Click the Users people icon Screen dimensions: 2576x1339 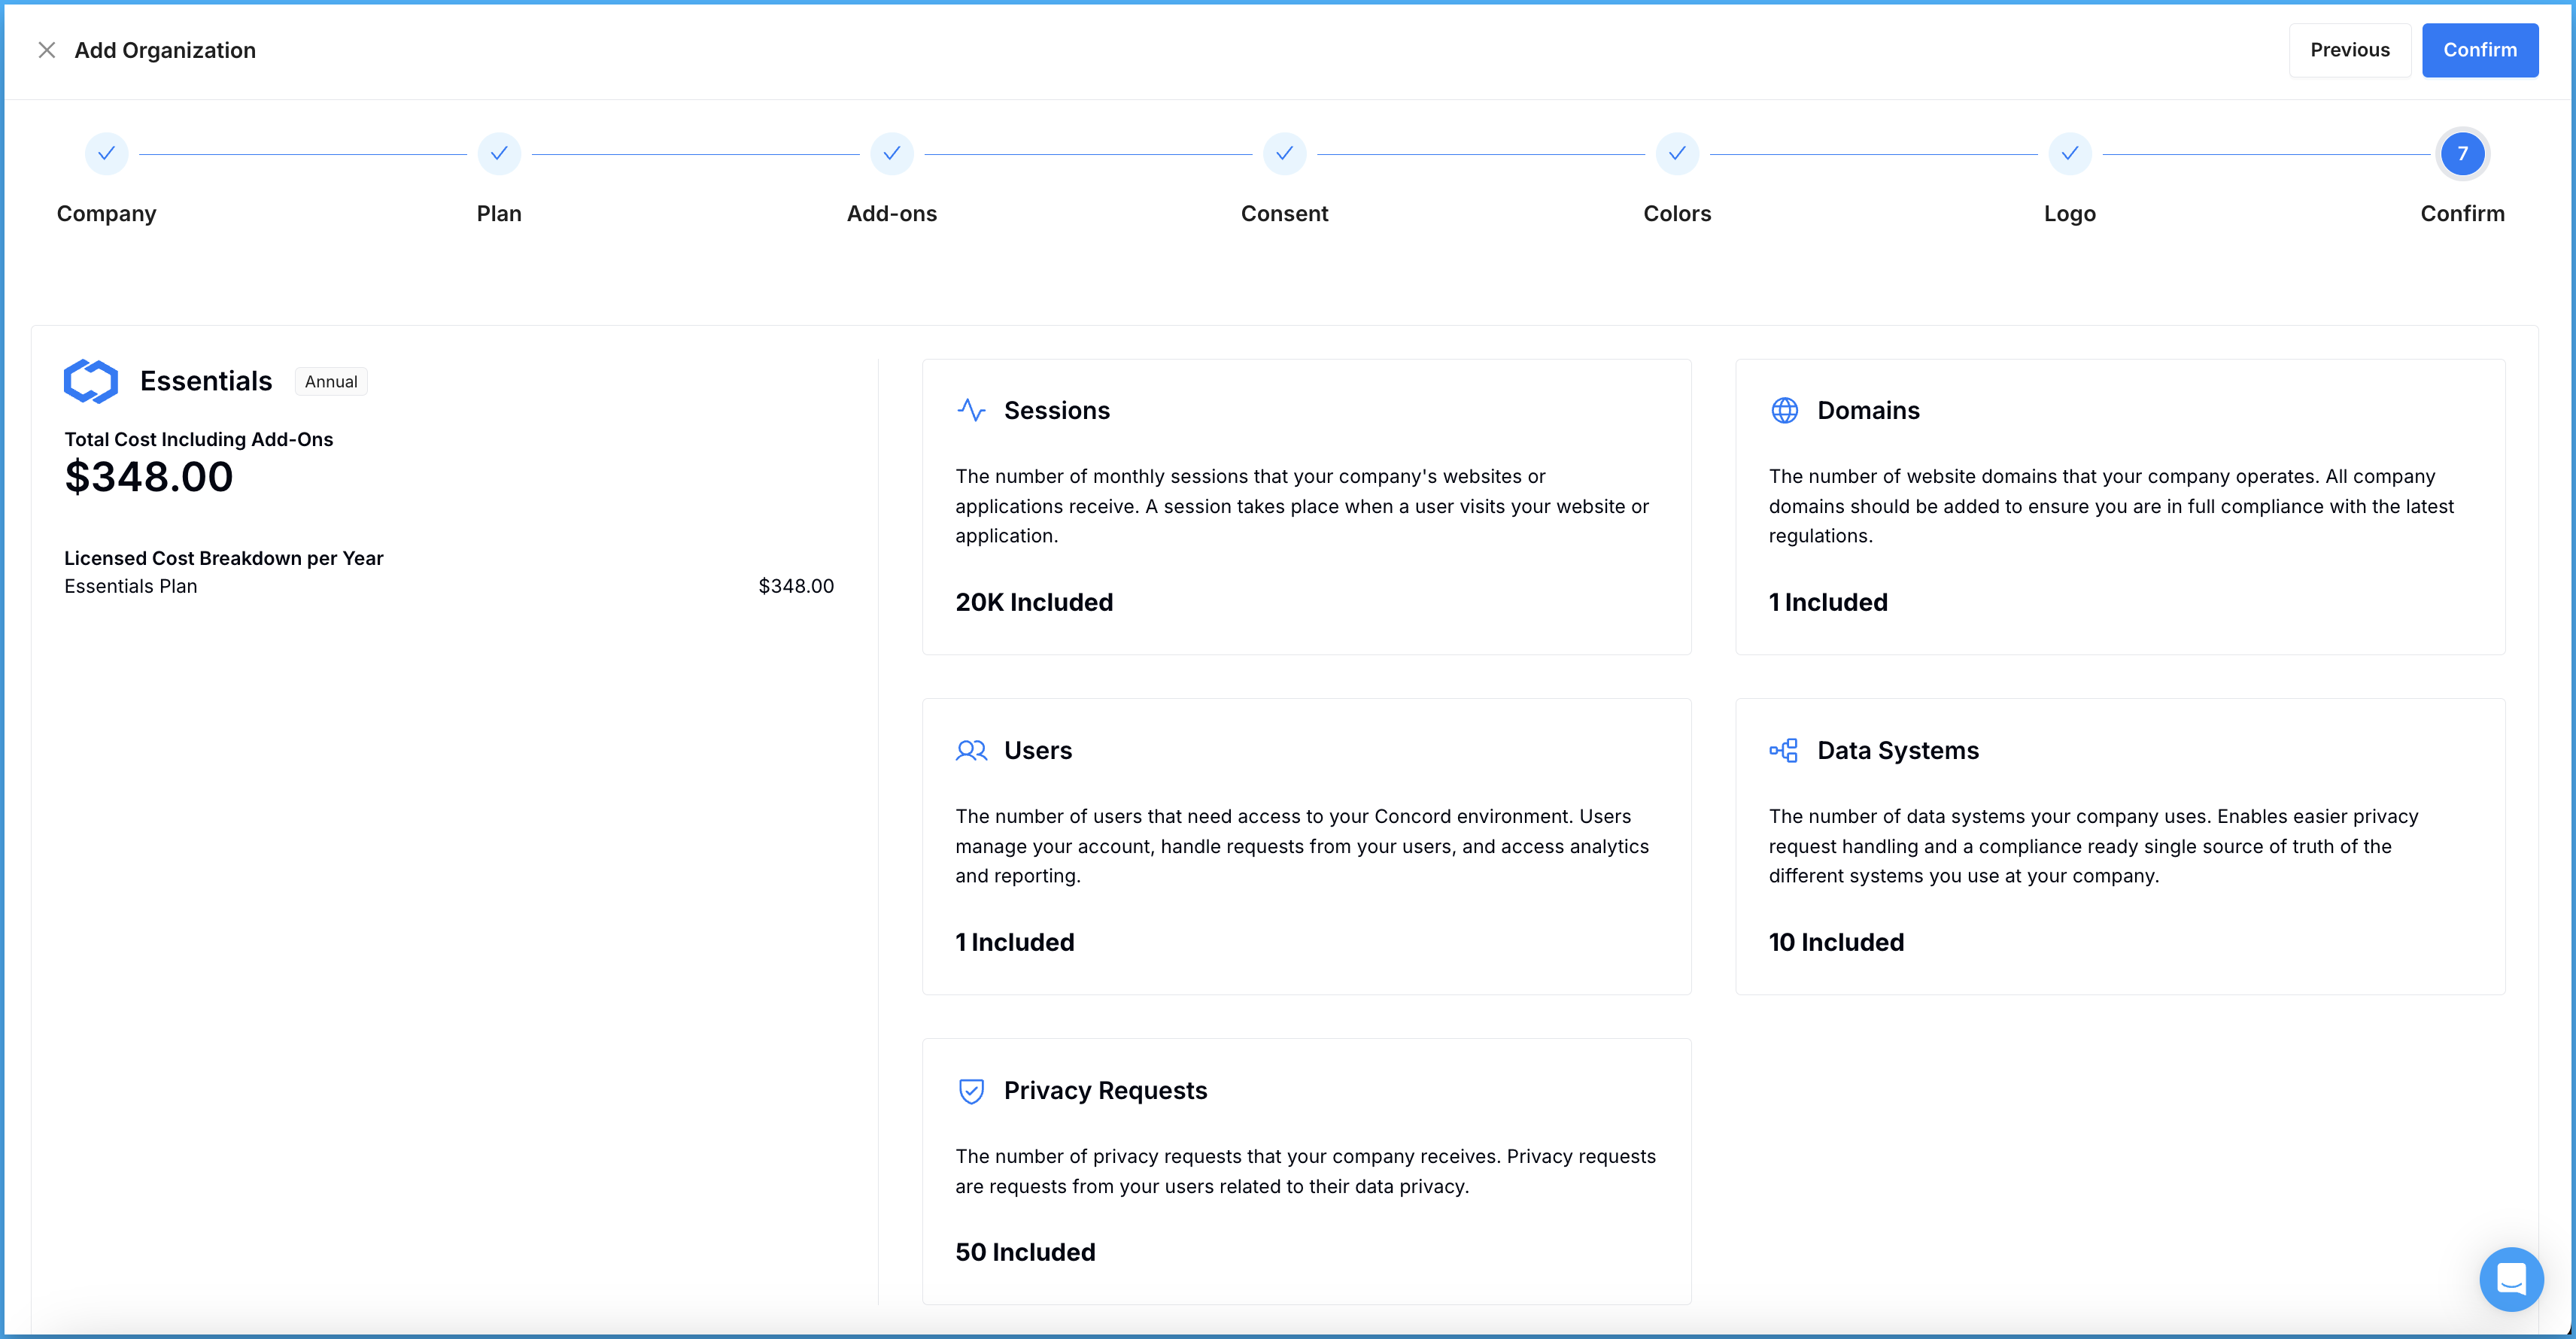pos(971,751)
